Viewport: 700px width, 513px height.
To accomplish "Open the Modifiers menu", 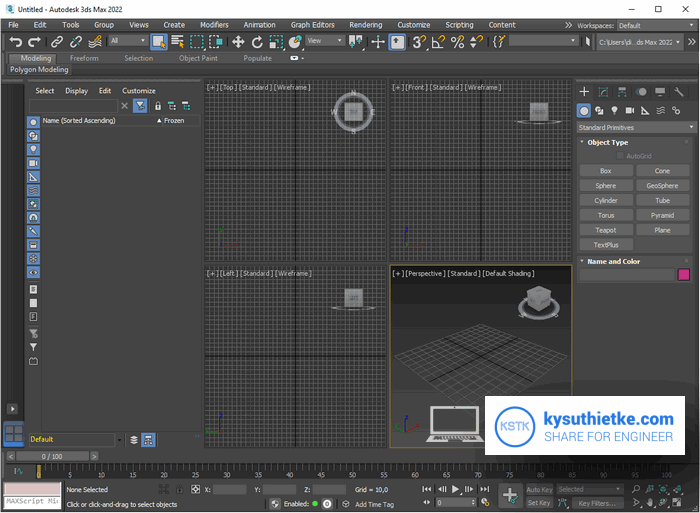I will [x=214, y=25].
